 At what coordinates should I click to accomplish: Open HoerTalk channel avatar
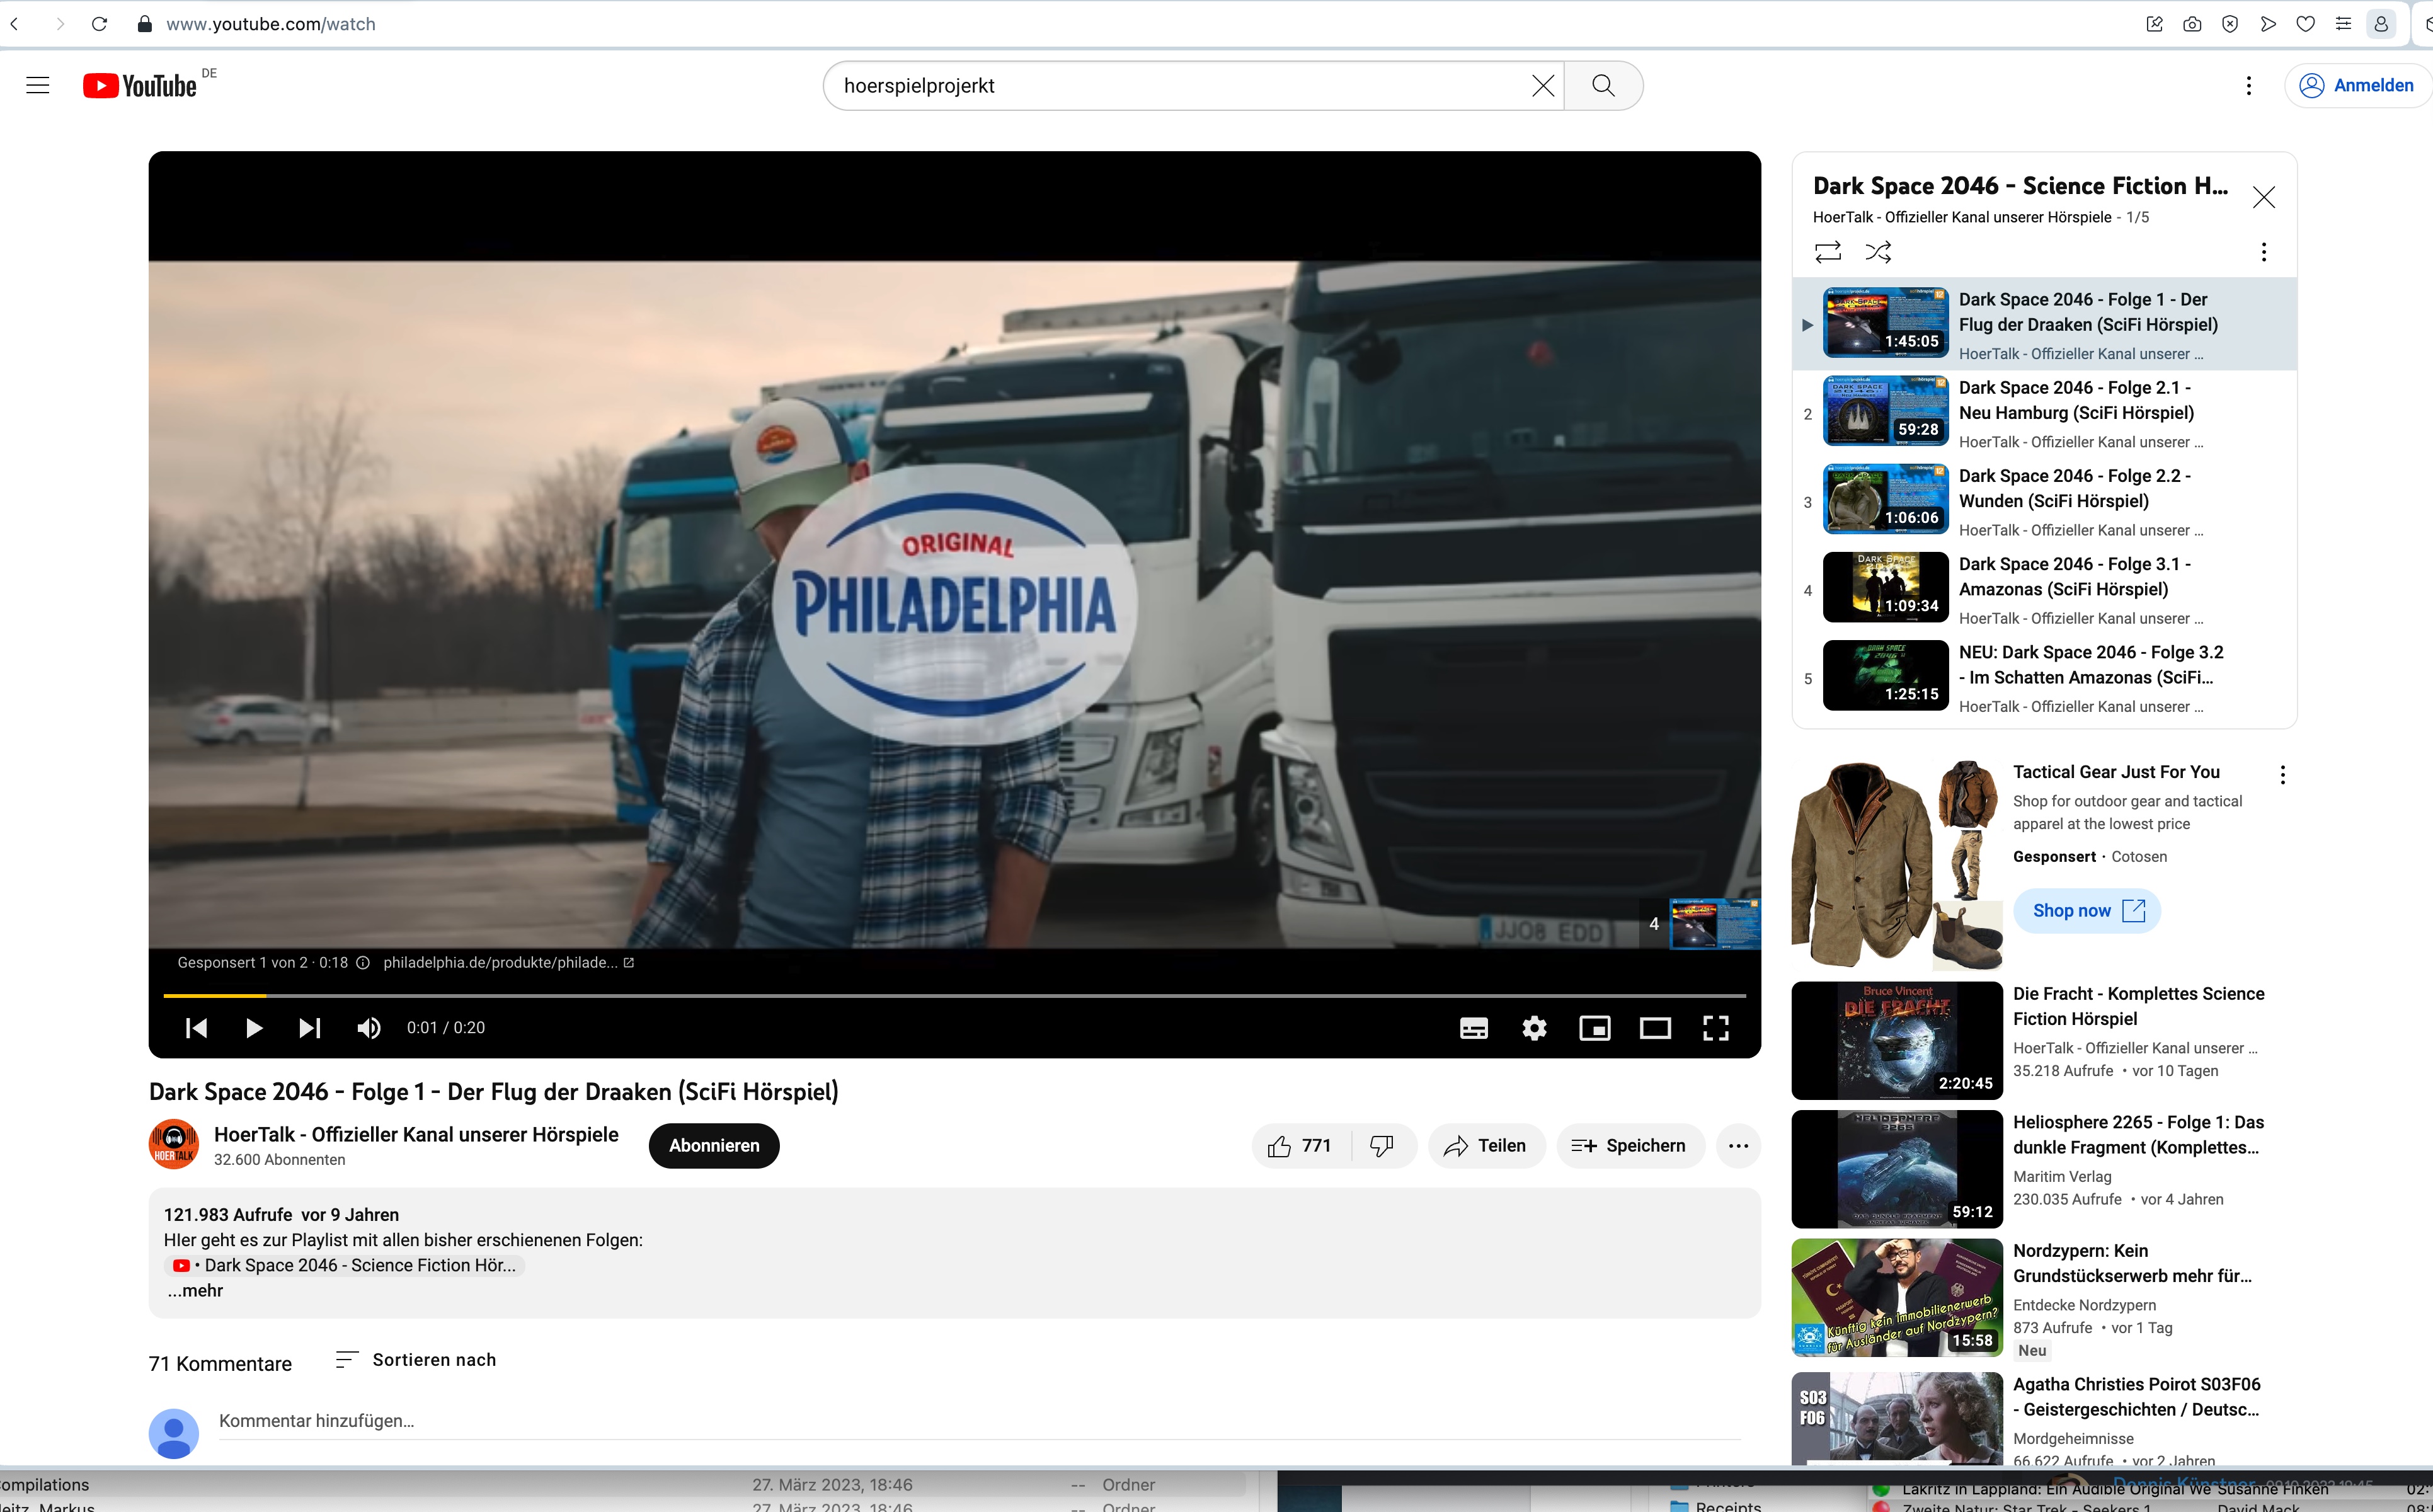click(x=174, y=1144)
